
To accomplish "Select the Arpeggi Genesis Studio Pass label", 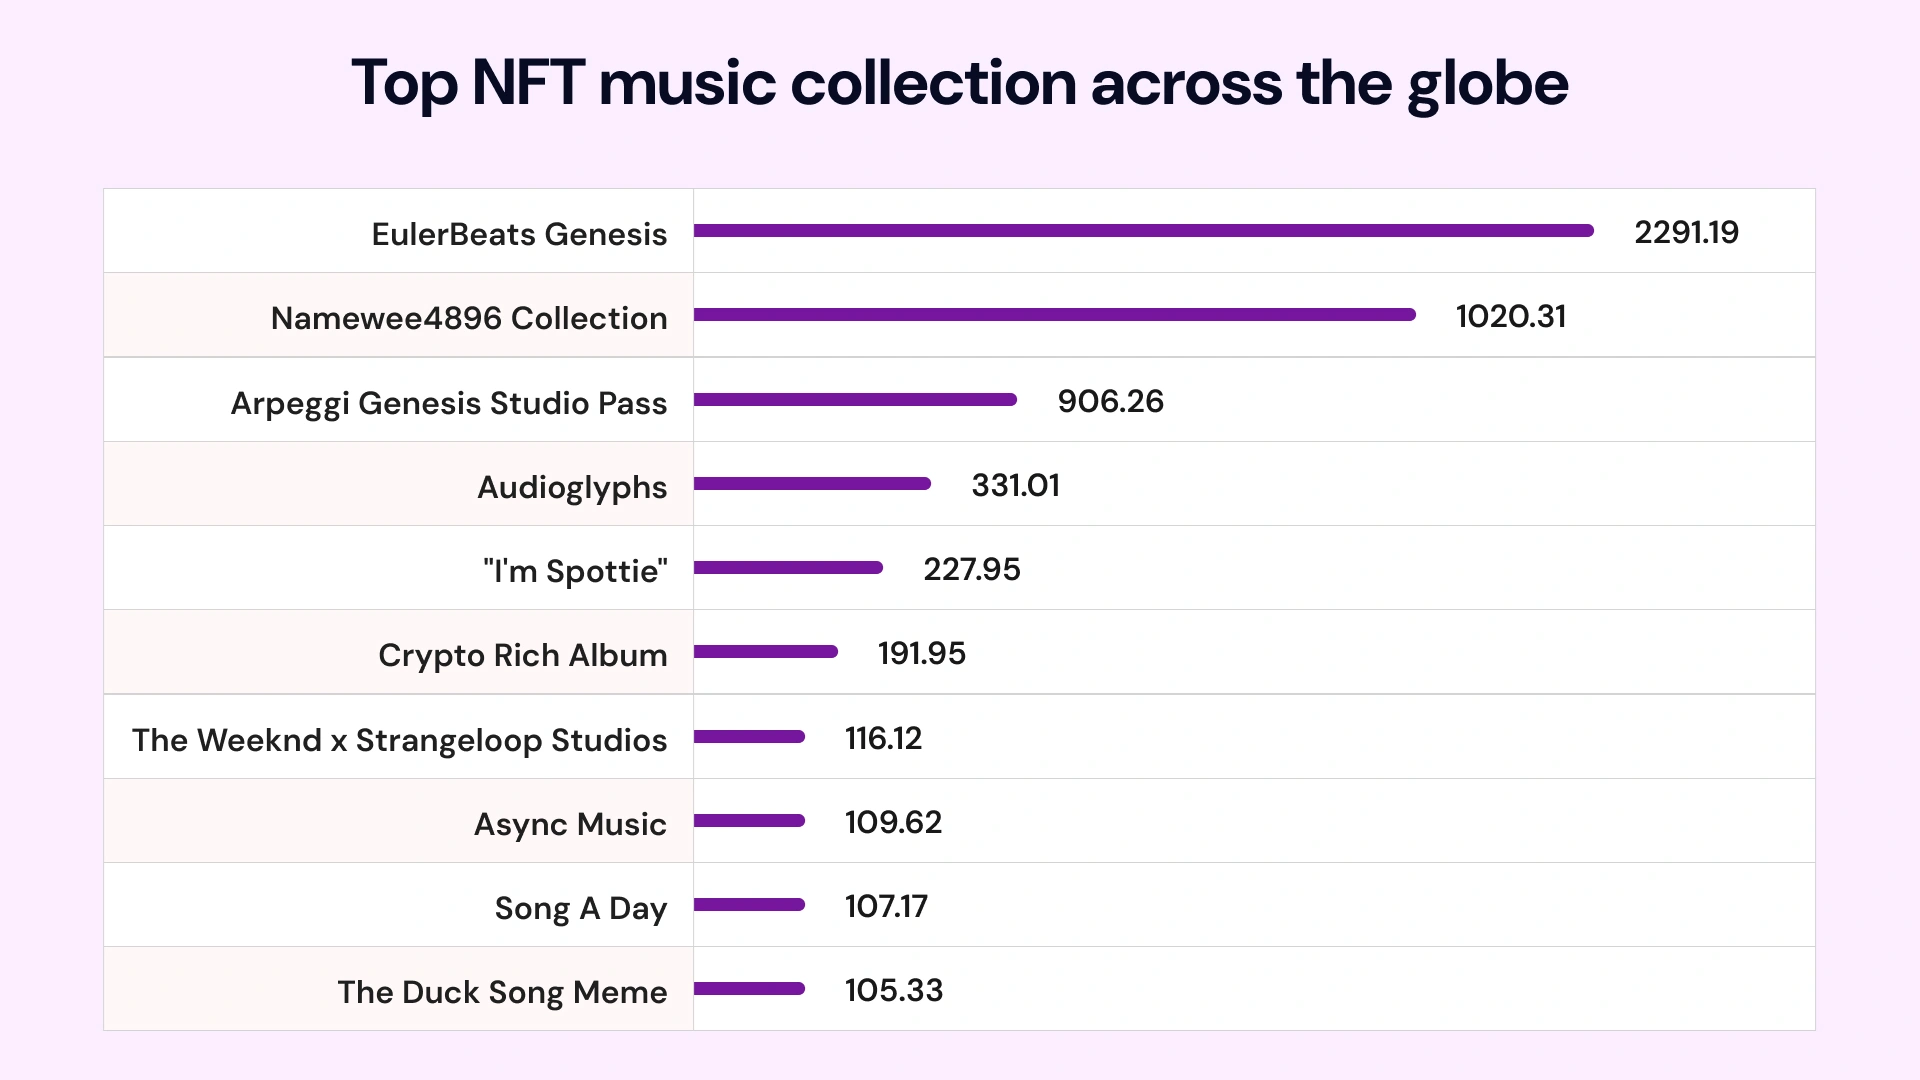I will [448, 402].
